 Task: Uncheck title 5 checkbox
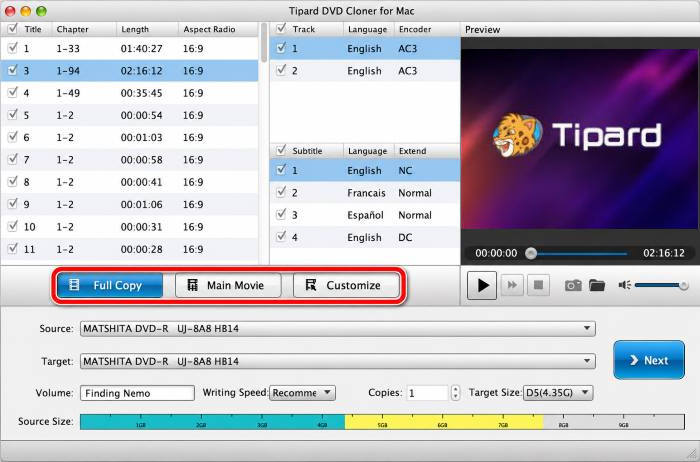13,115
